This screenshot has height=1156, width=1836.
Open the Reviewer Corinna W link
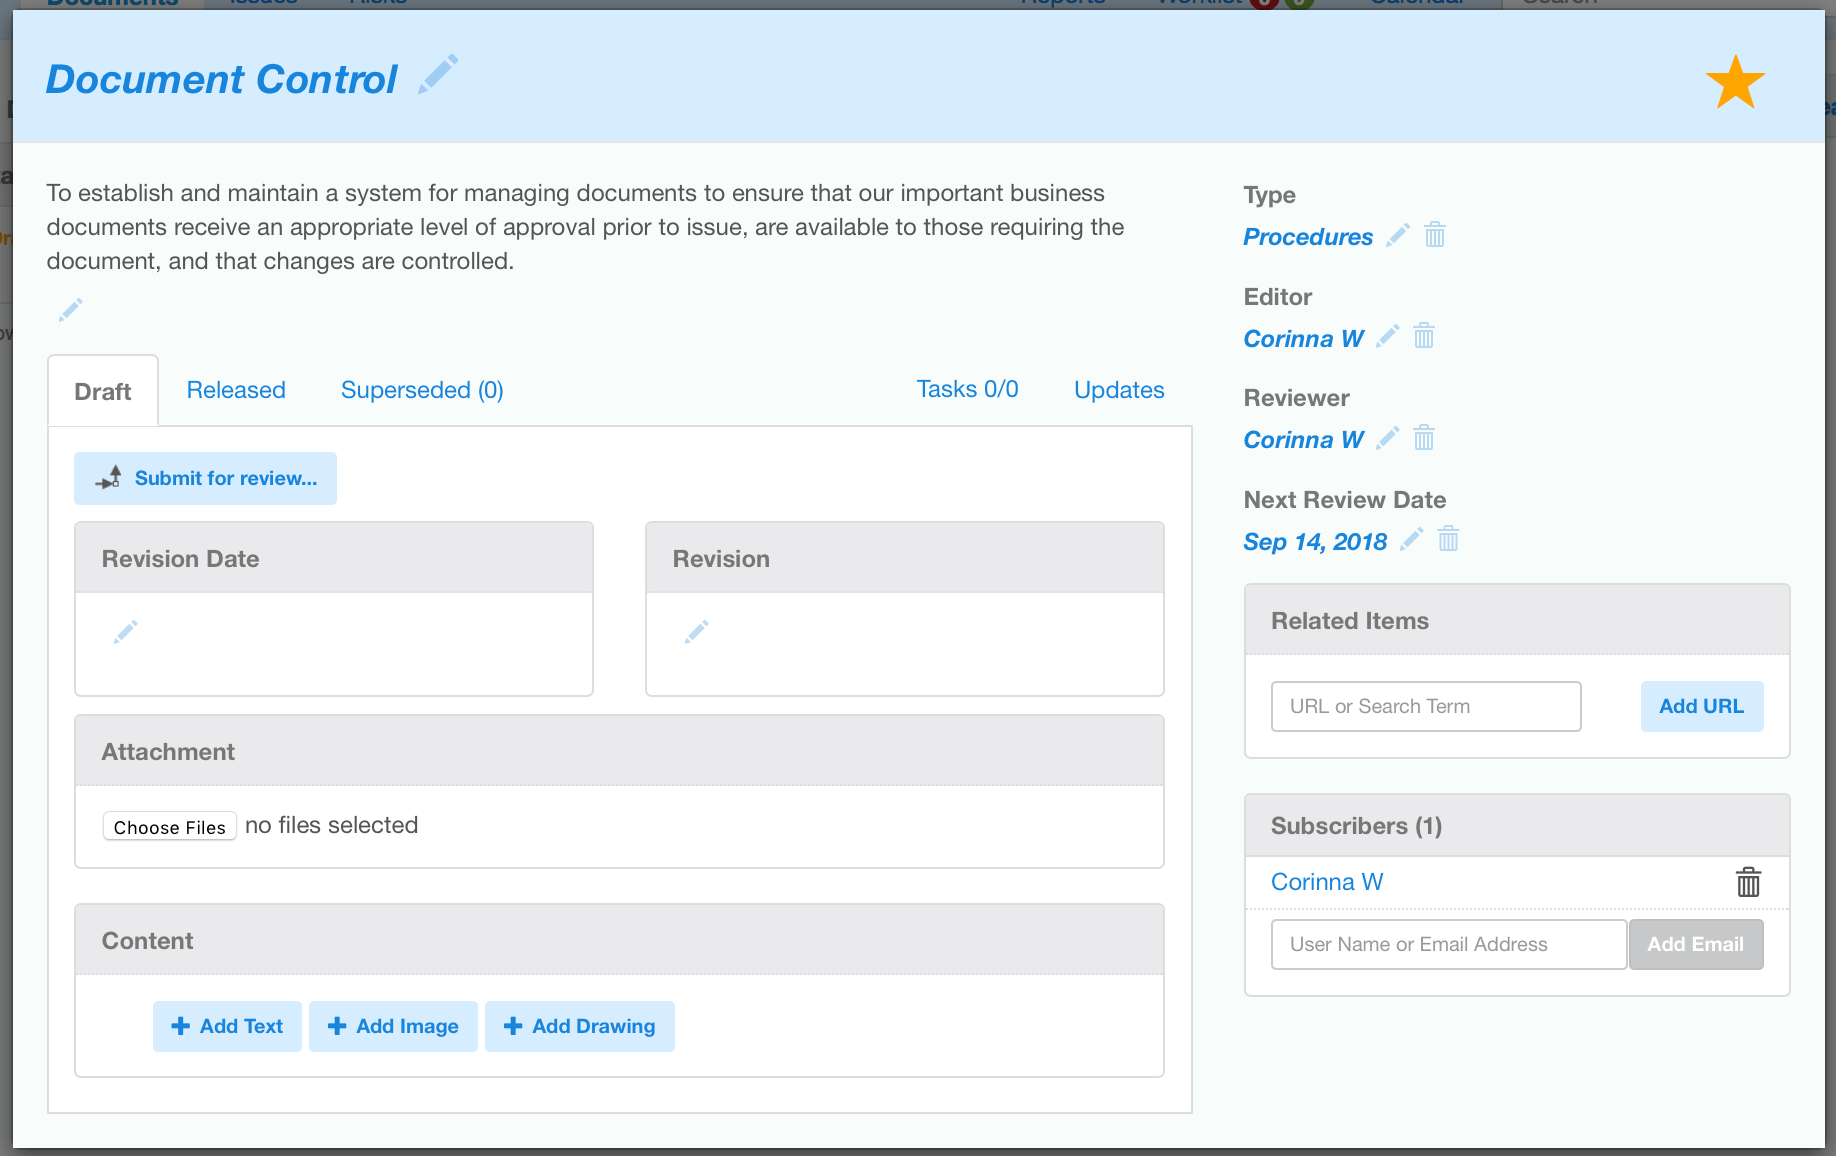1303,440
